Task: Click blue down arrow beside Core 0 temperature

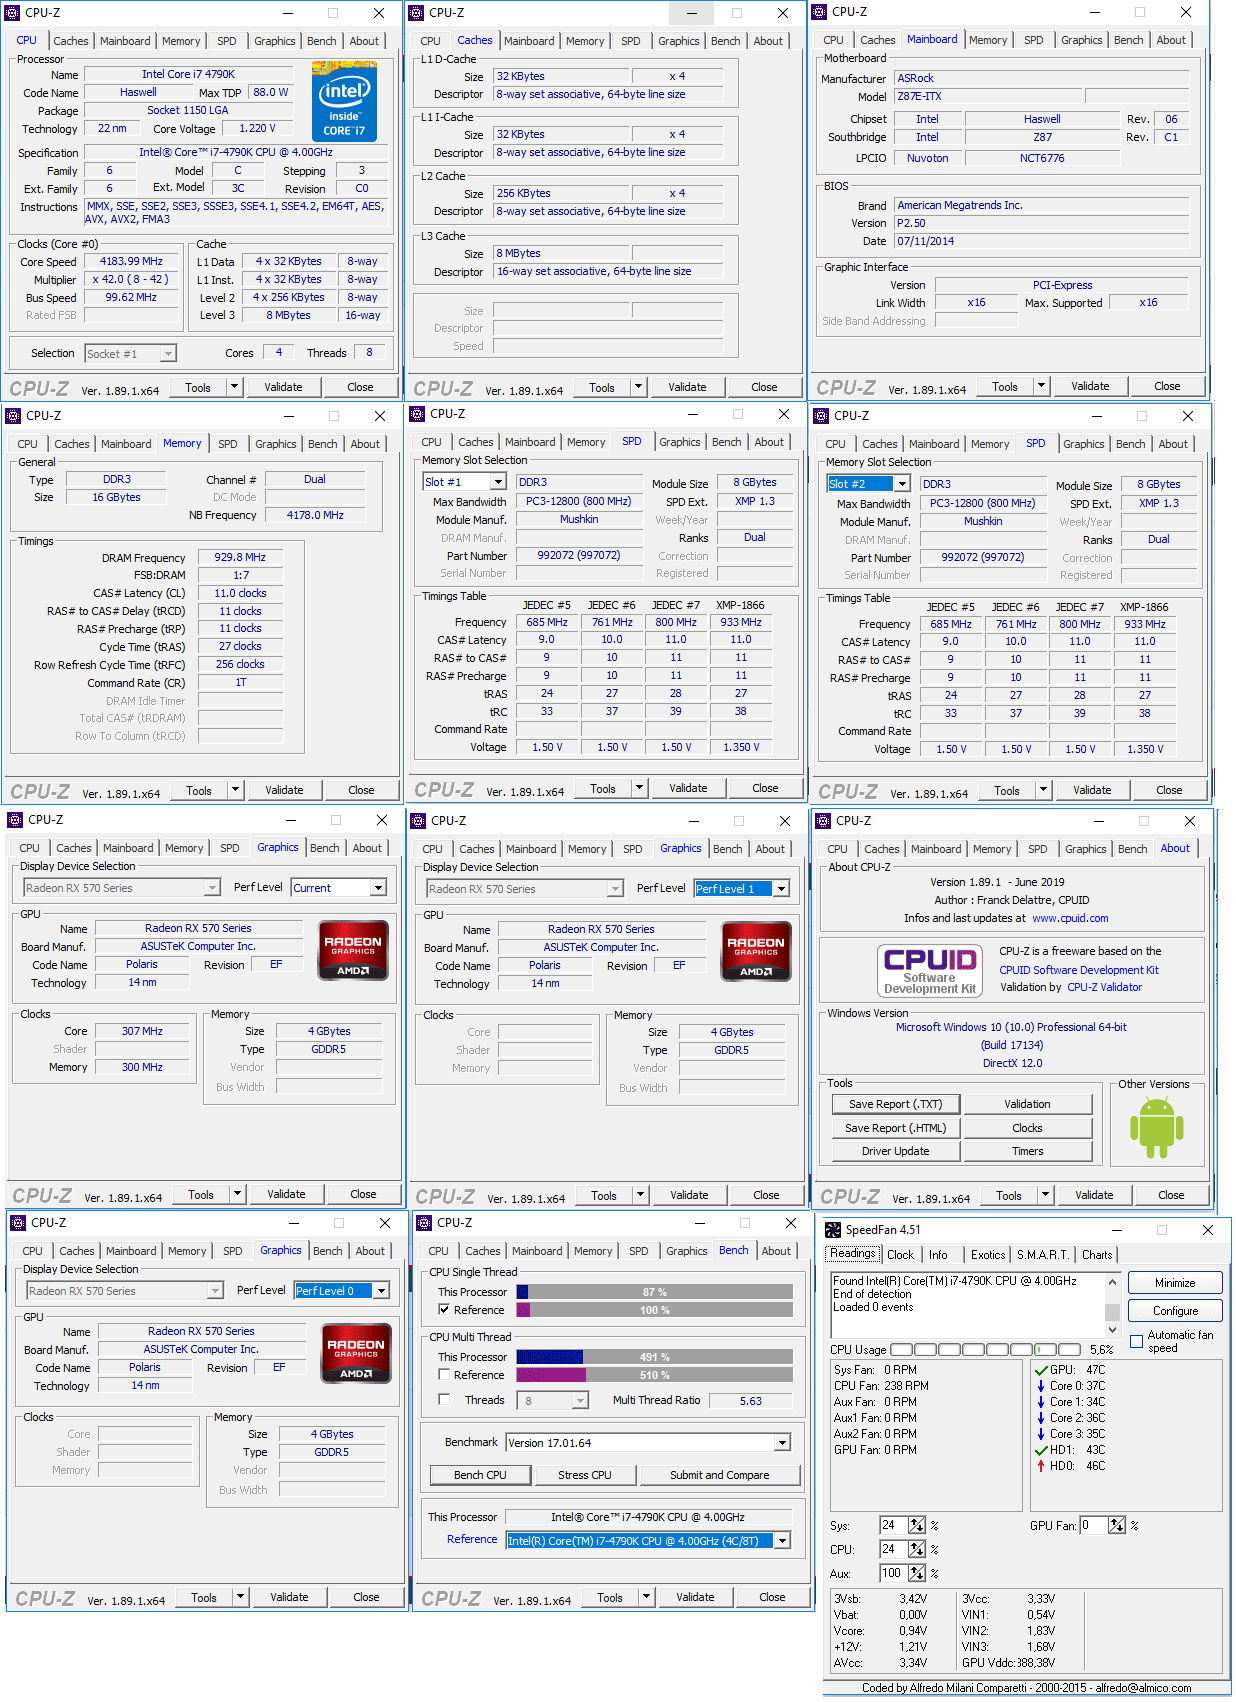Action: pos(1041,1386)
